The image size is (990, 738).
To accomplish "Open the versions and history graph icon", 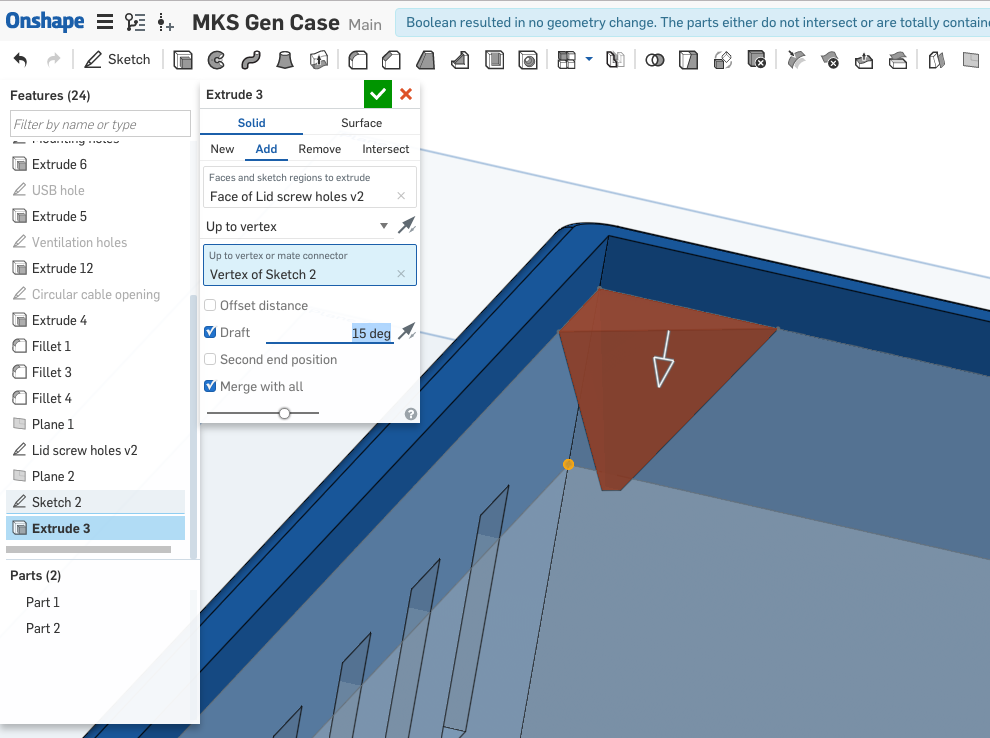I will coord(135,22).
